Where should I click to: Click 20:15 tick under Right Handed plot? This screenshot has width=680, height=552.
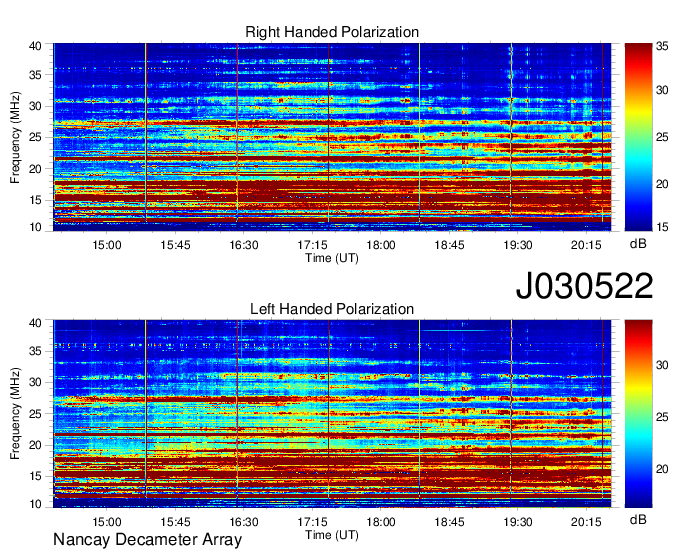[x=586, y=245]
